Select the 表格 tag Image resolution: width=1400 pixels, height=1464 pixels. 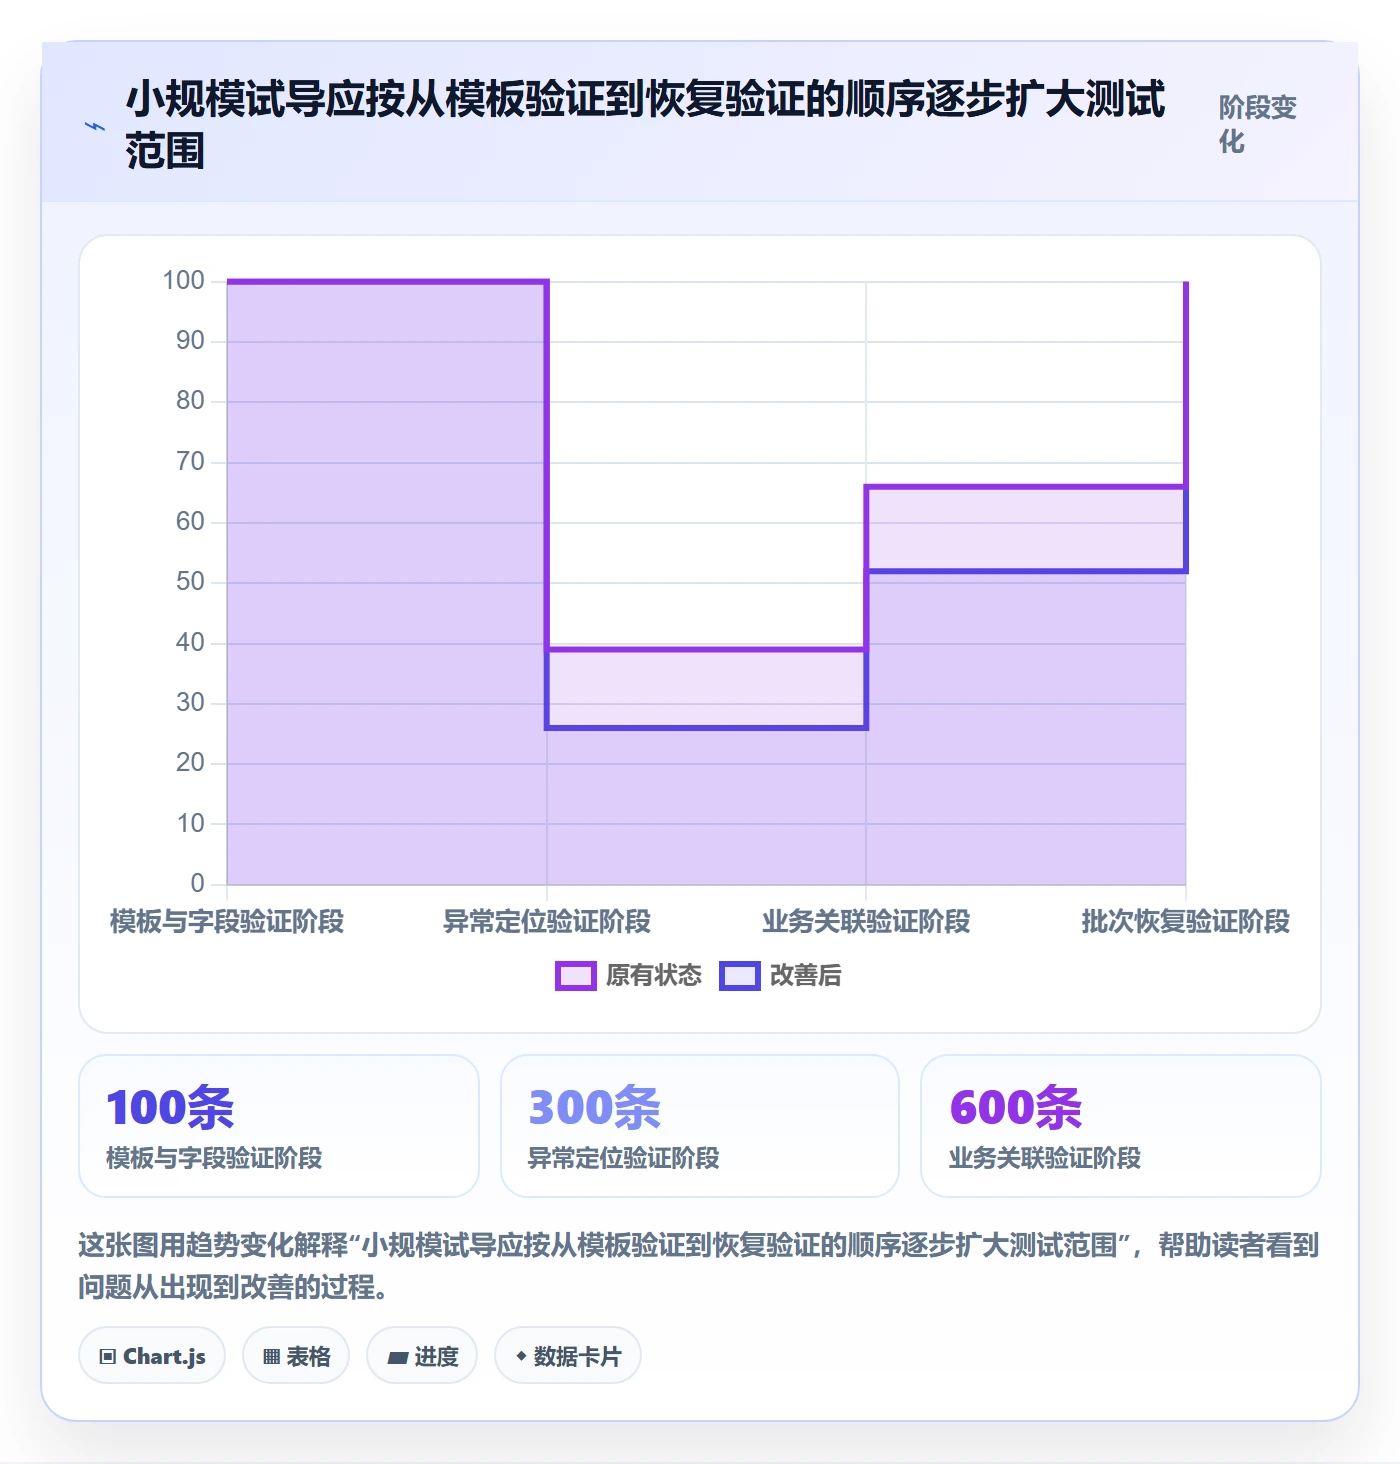point(296,1356)
